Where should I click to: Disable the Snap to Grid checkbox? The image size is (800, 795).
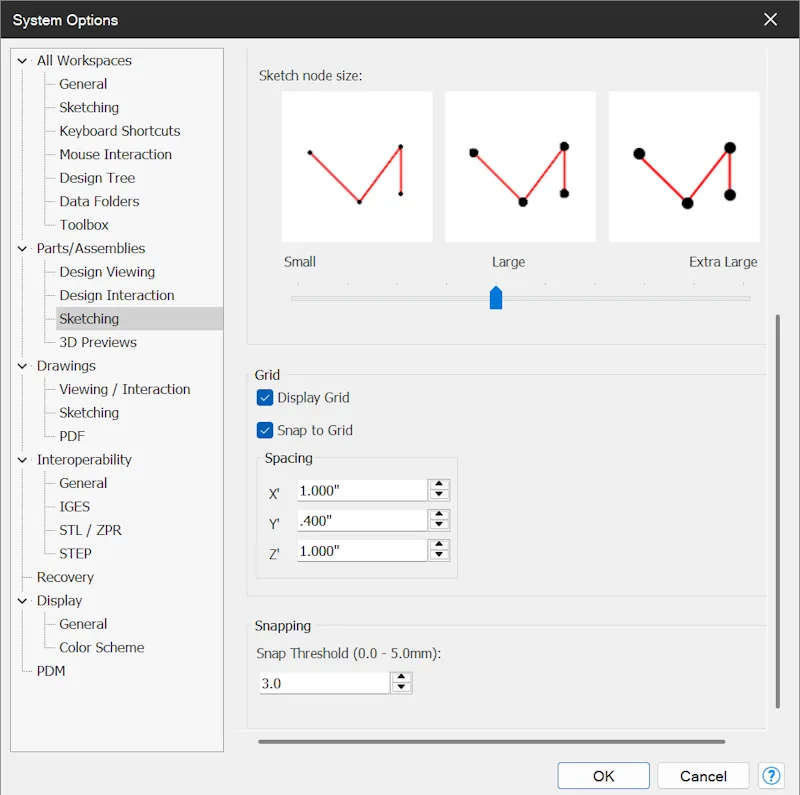click(265, 430)
